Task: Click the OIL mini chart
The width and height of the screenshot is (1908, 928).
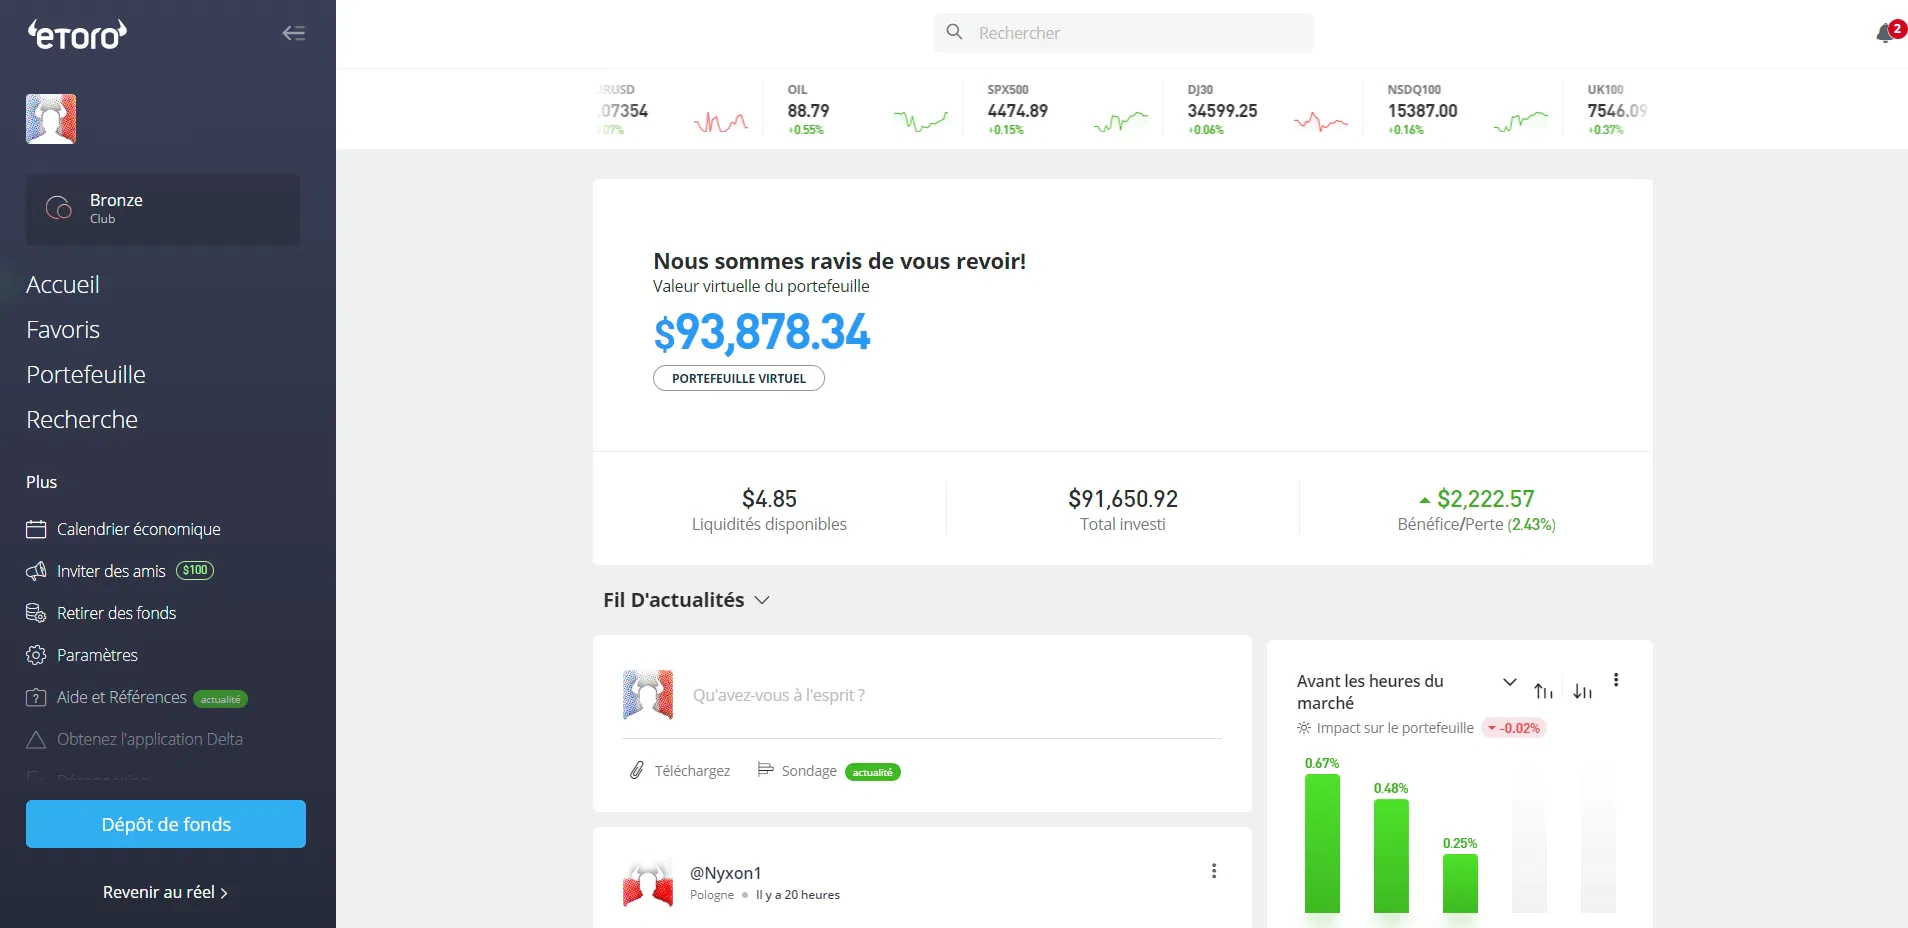Action: [921, 121]
